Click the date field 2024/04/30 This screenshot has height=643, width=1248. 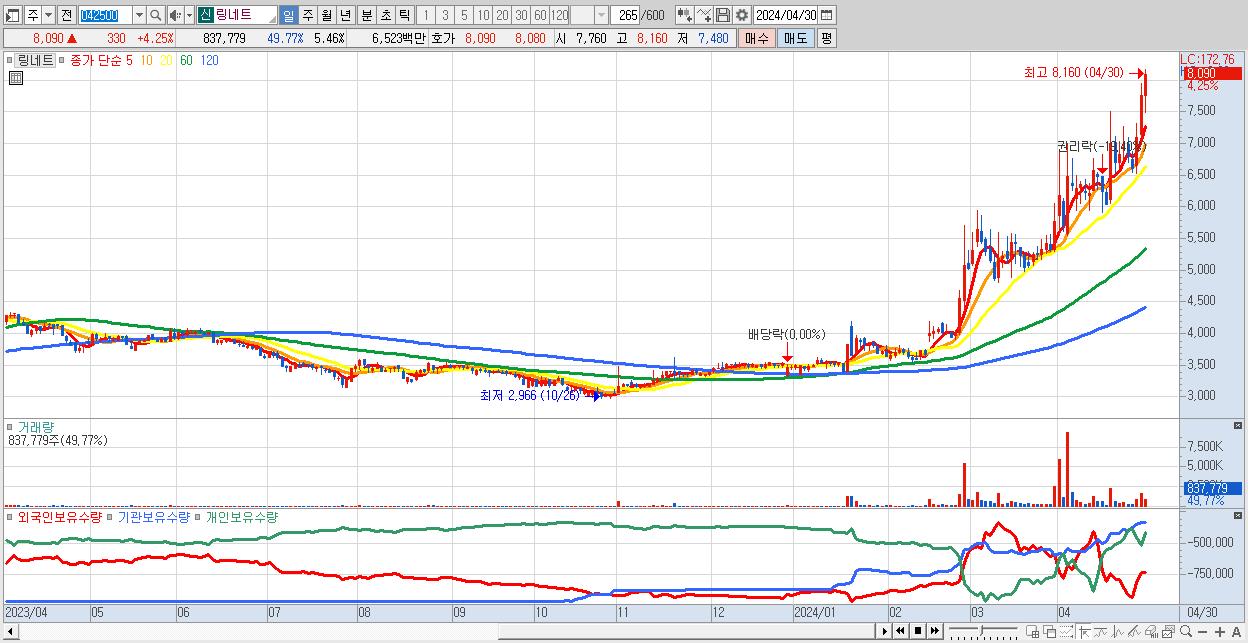tap(786, 15)
